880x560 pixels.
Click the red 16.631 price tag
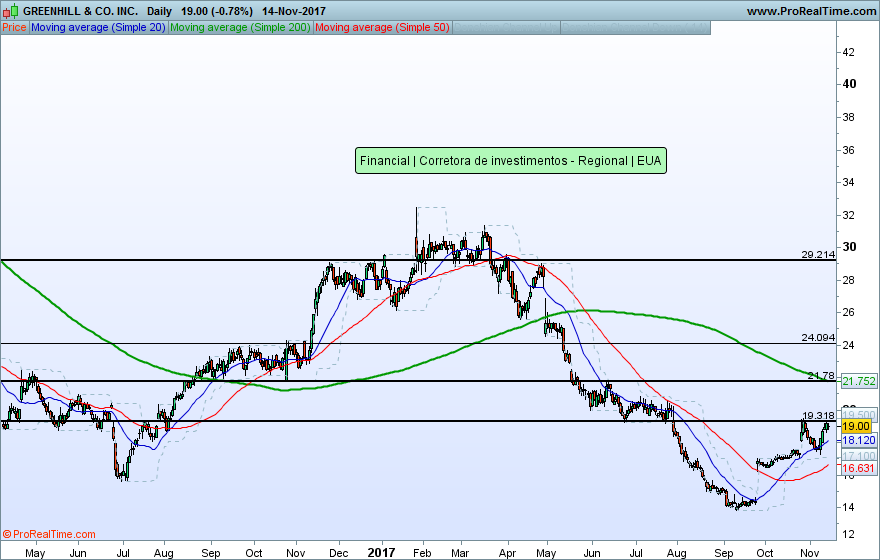tap(859, 468)
